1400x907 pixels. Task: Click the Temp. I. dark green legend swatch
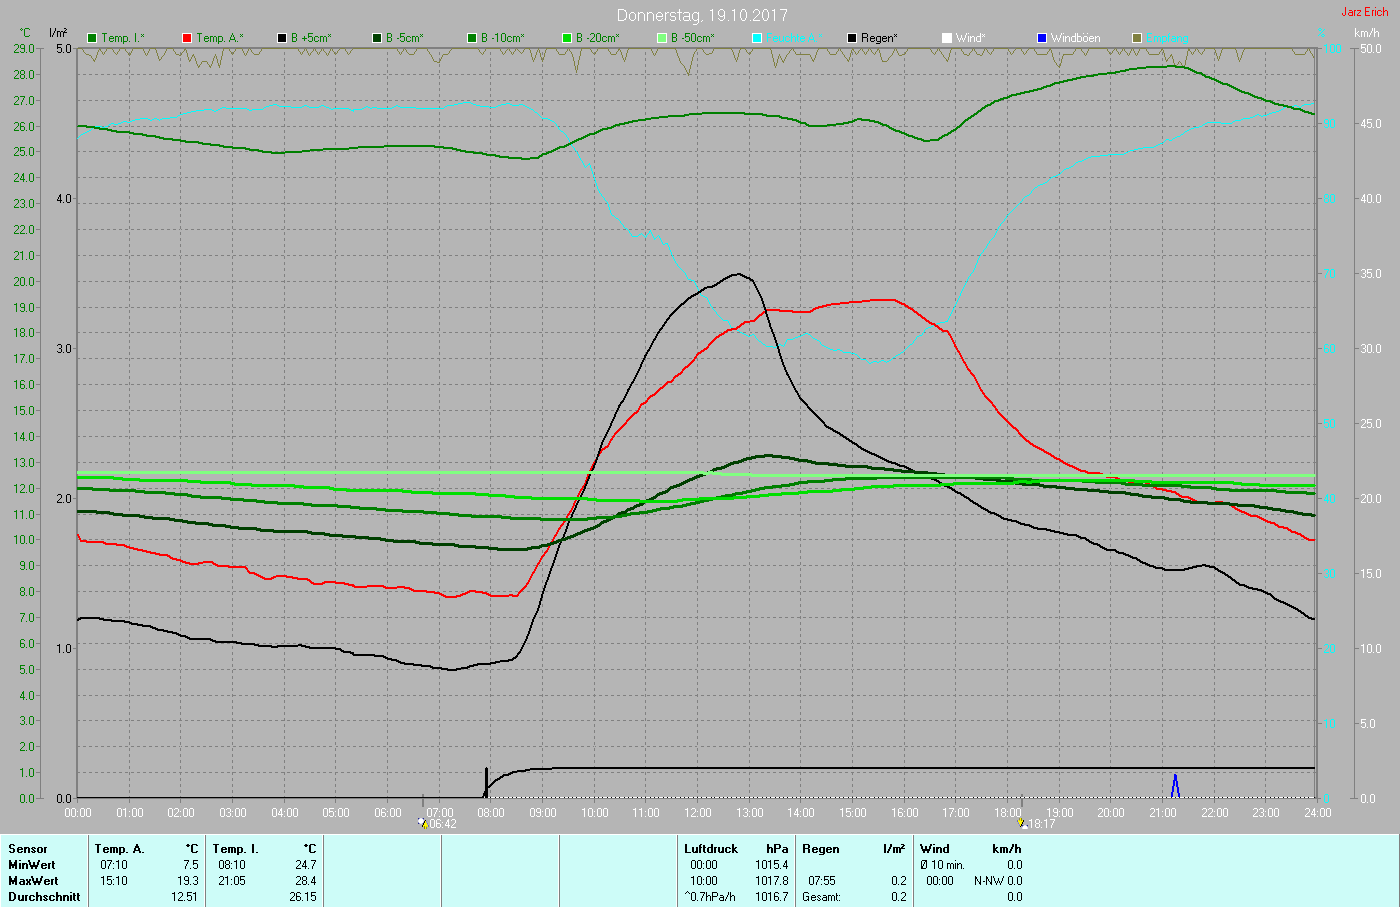coord(93,38)
